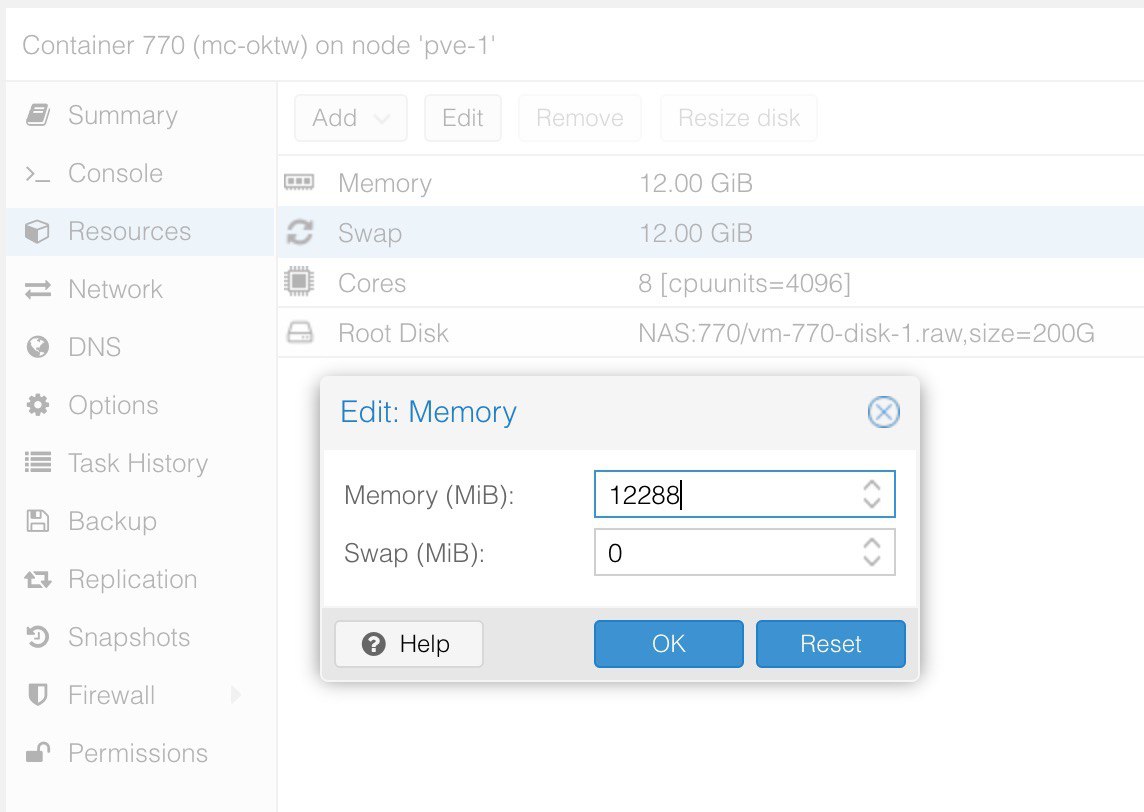This screenshot has height=812, width=1144.
Task: Focus the Memory (MiB) input field
Action: click(x=744, y=495)
